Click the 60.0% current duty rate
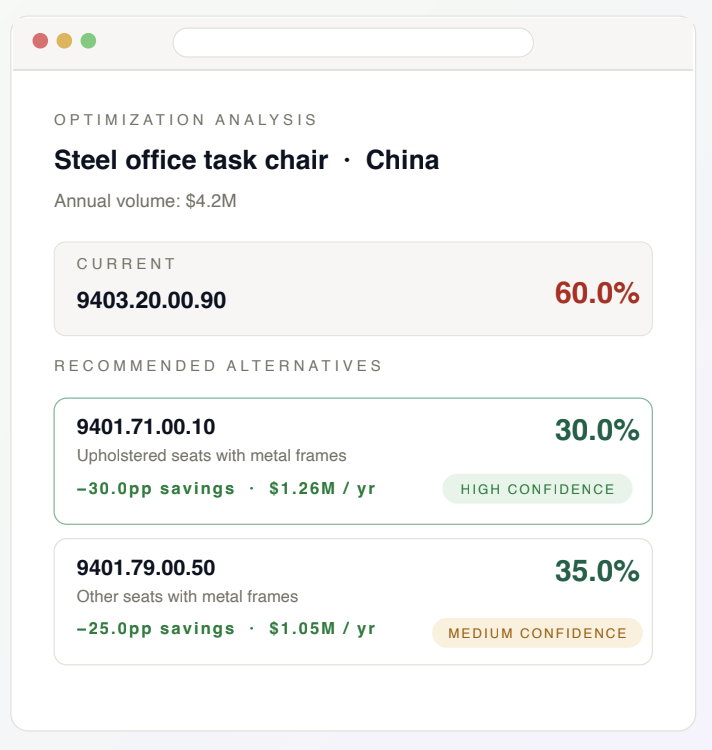 pyautogui.click(x=597, y=293)
